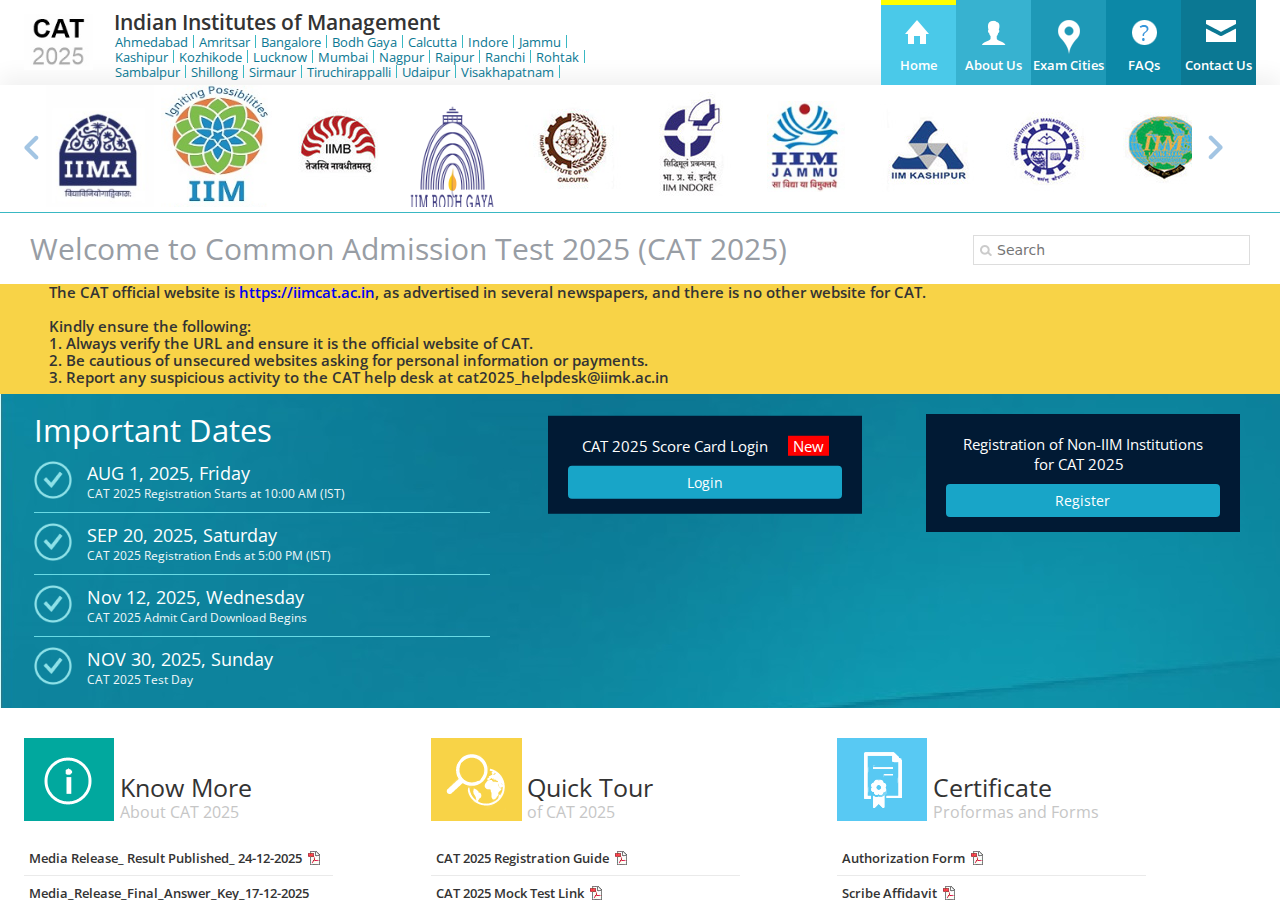Click checkmark icon beside AUG 1, 2025

click(x=53, y=480)
